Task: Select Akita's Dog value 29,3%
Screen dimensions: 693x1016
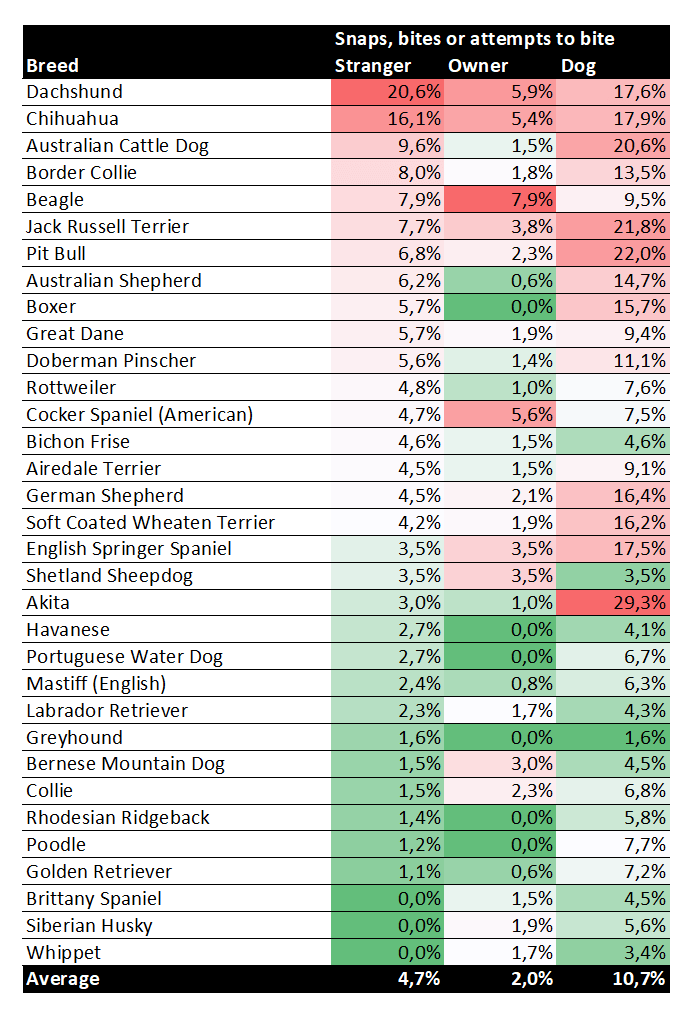Action: 613,603
